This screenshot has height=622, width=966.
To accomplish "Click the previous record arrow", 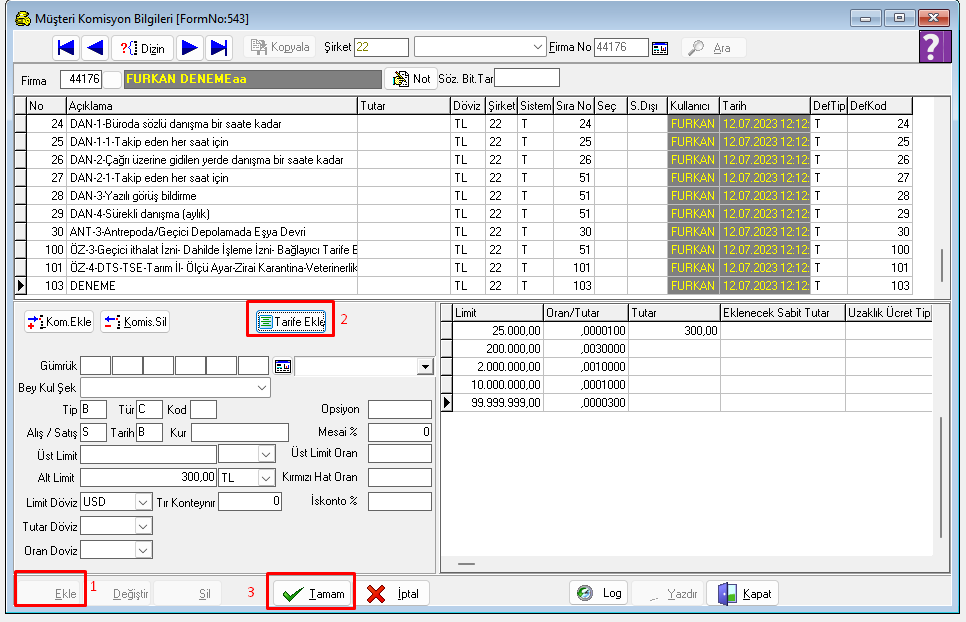I will (x=96, y=47).
